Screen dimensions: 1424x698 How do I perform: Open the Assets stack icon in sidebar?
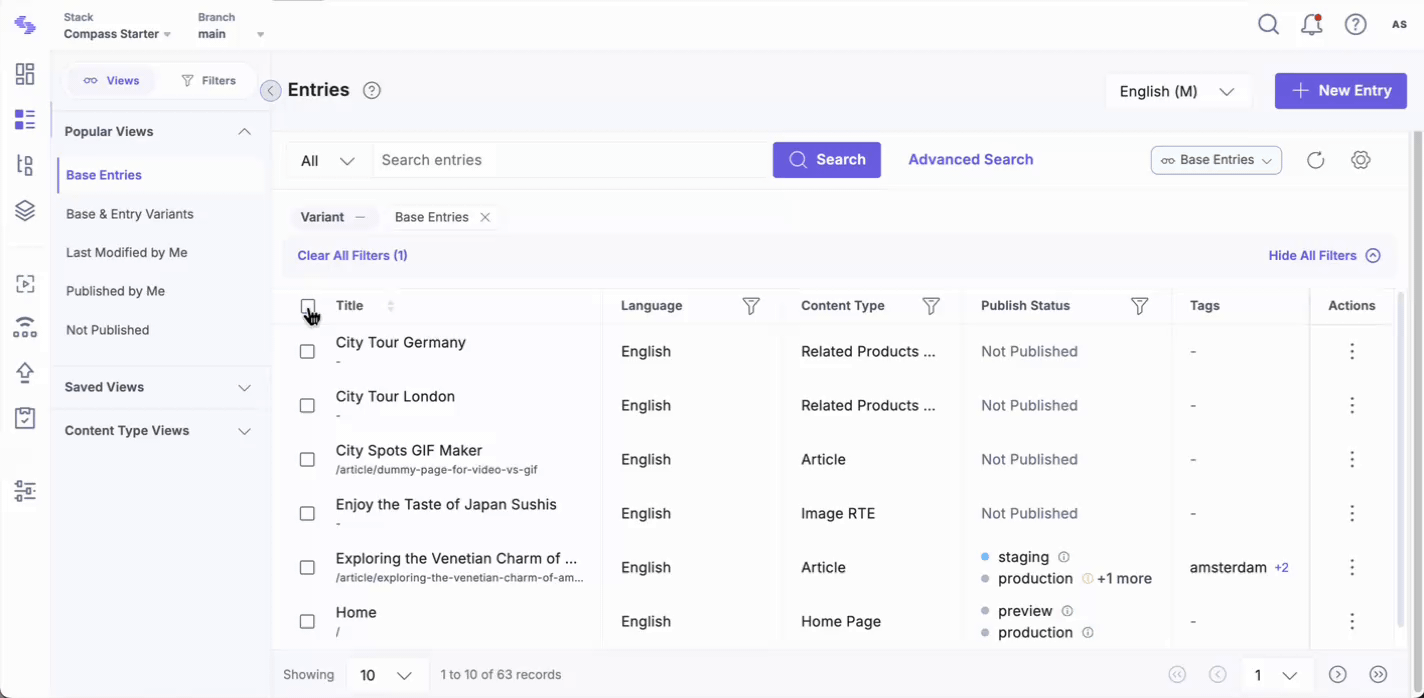[25, 210]
